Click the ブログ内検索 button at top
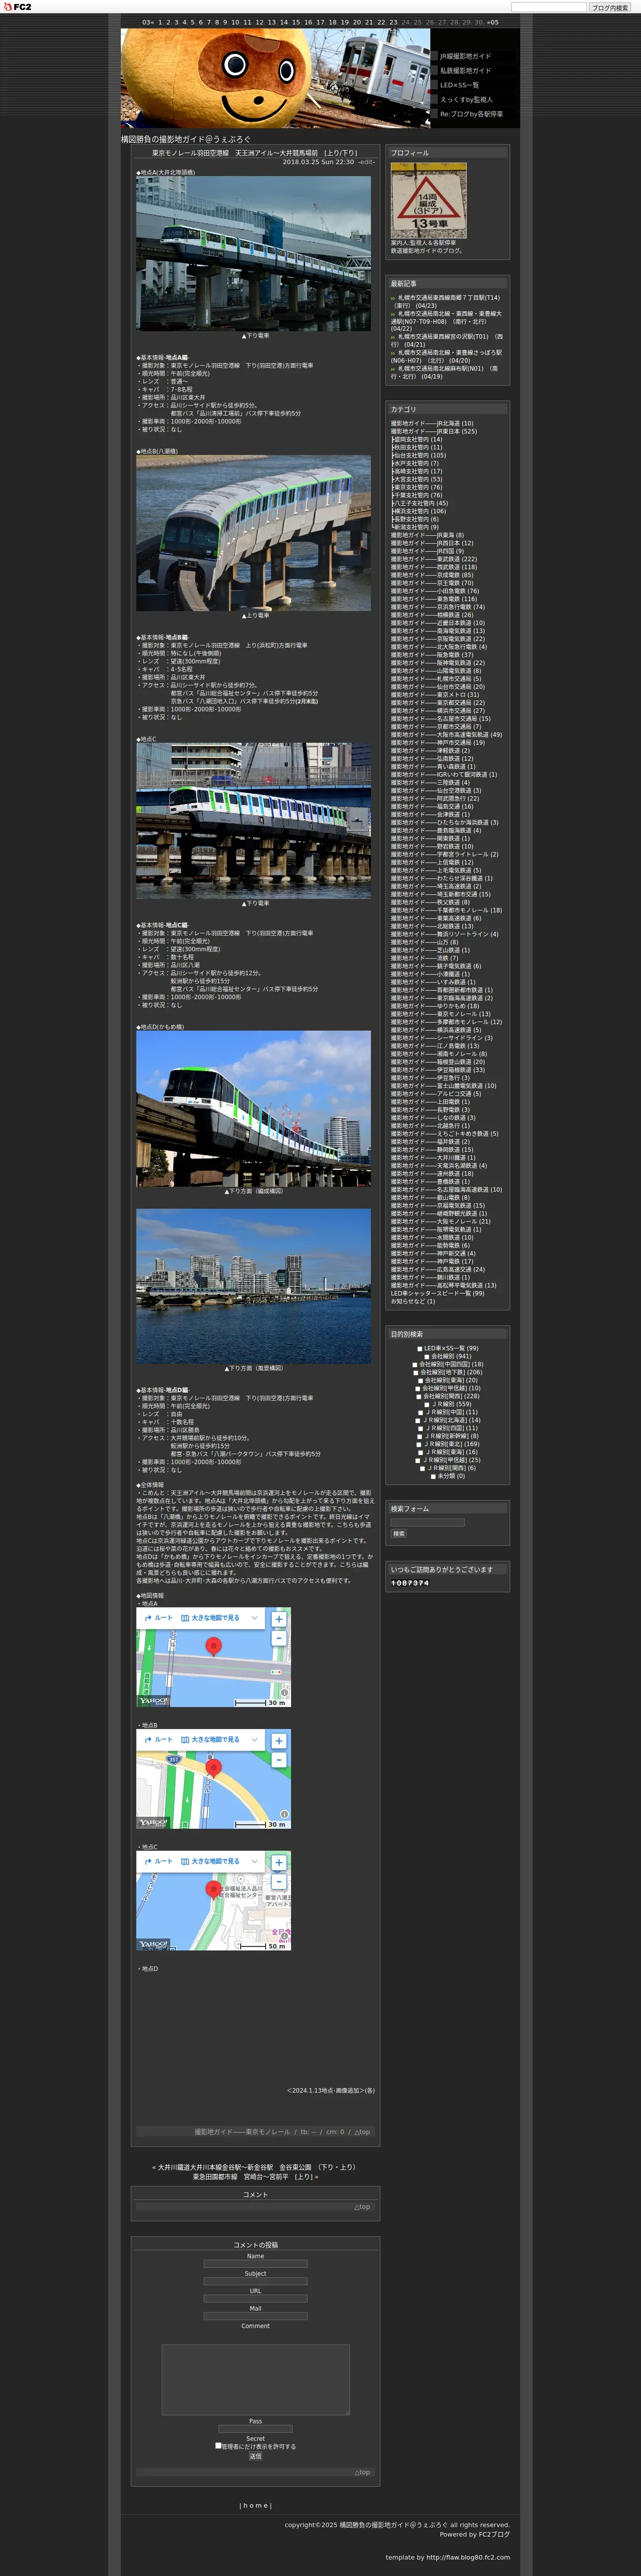641x2576 pixels. click(609, 7)
